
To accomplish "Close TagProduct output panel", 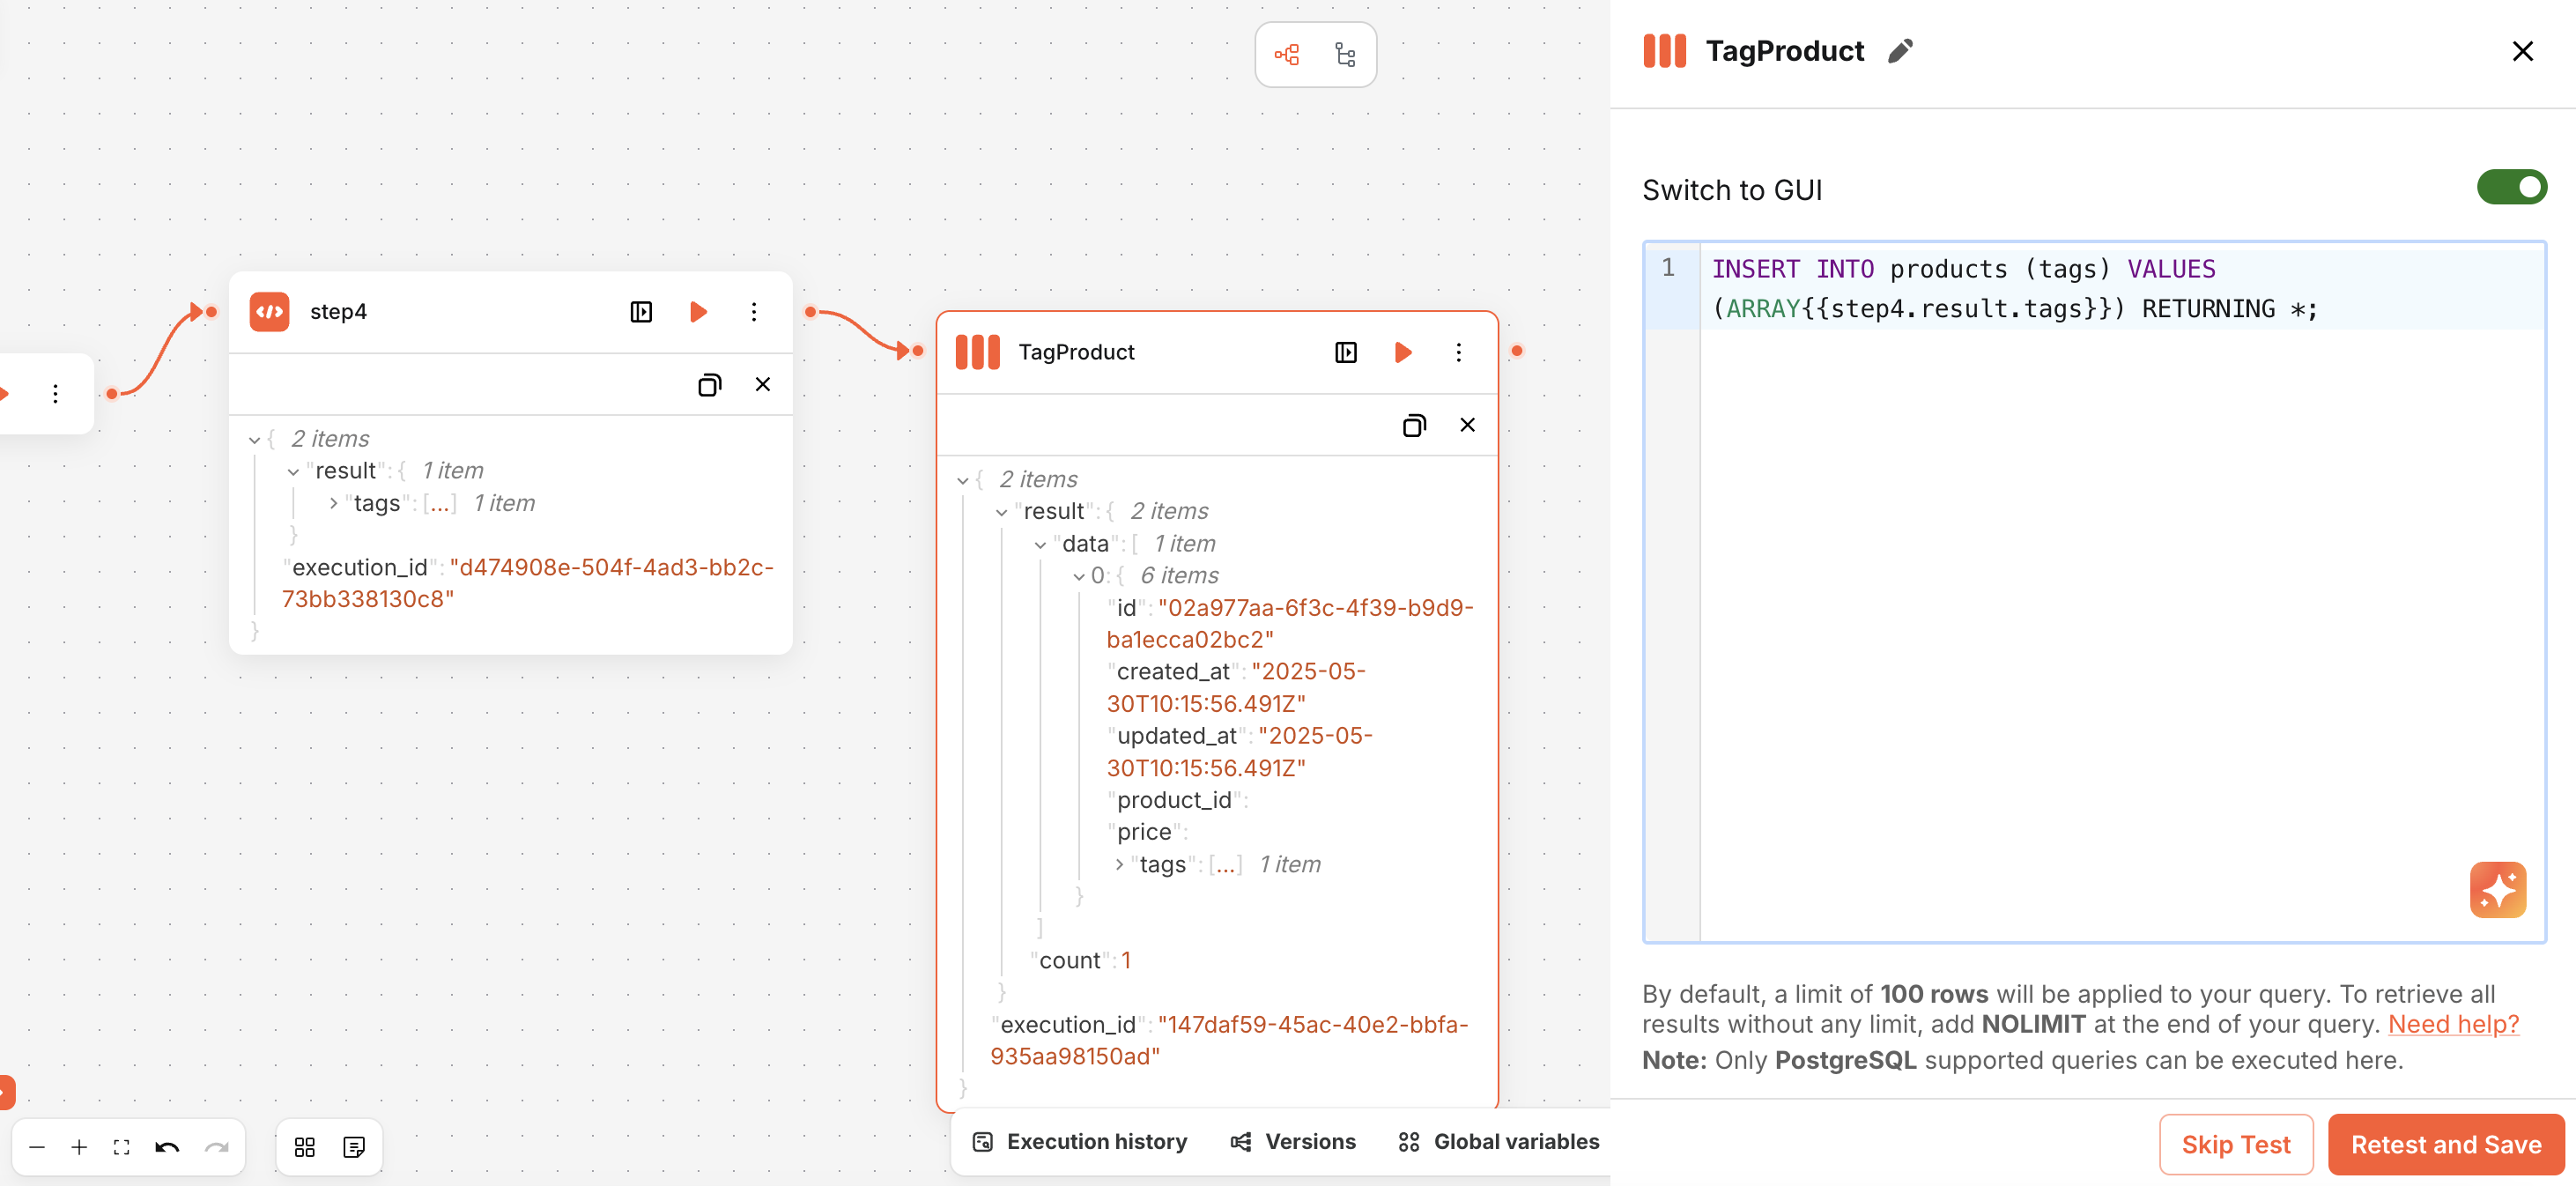I will pyautogui.click(x=1467, y=425).
